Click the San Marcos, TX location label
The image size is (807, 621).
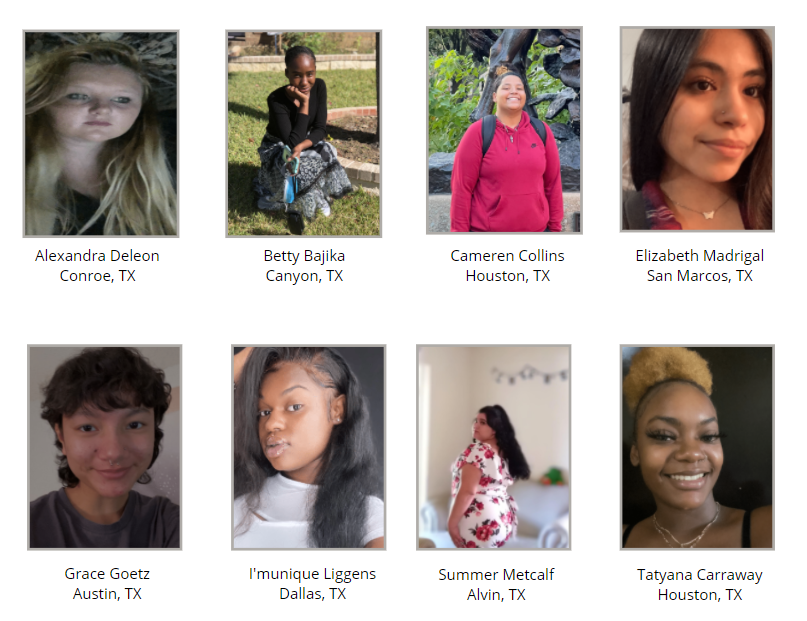(700, 276)
